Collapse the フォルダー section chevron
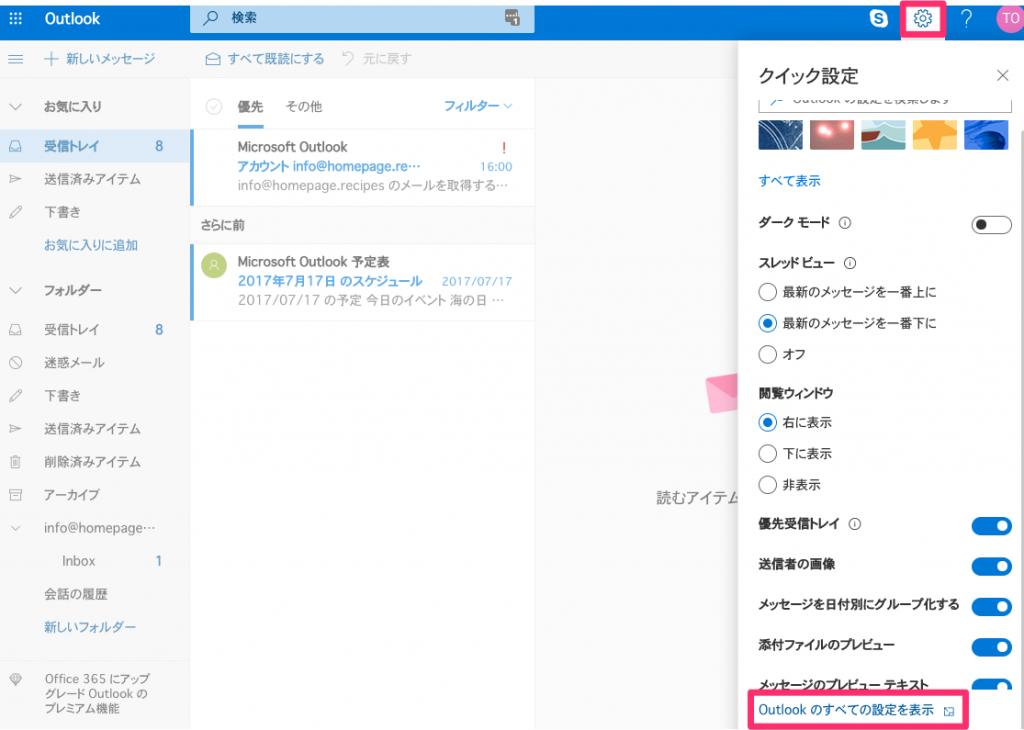The height and width of the screenshot is (730, 1024). click(x=16, y=291)
